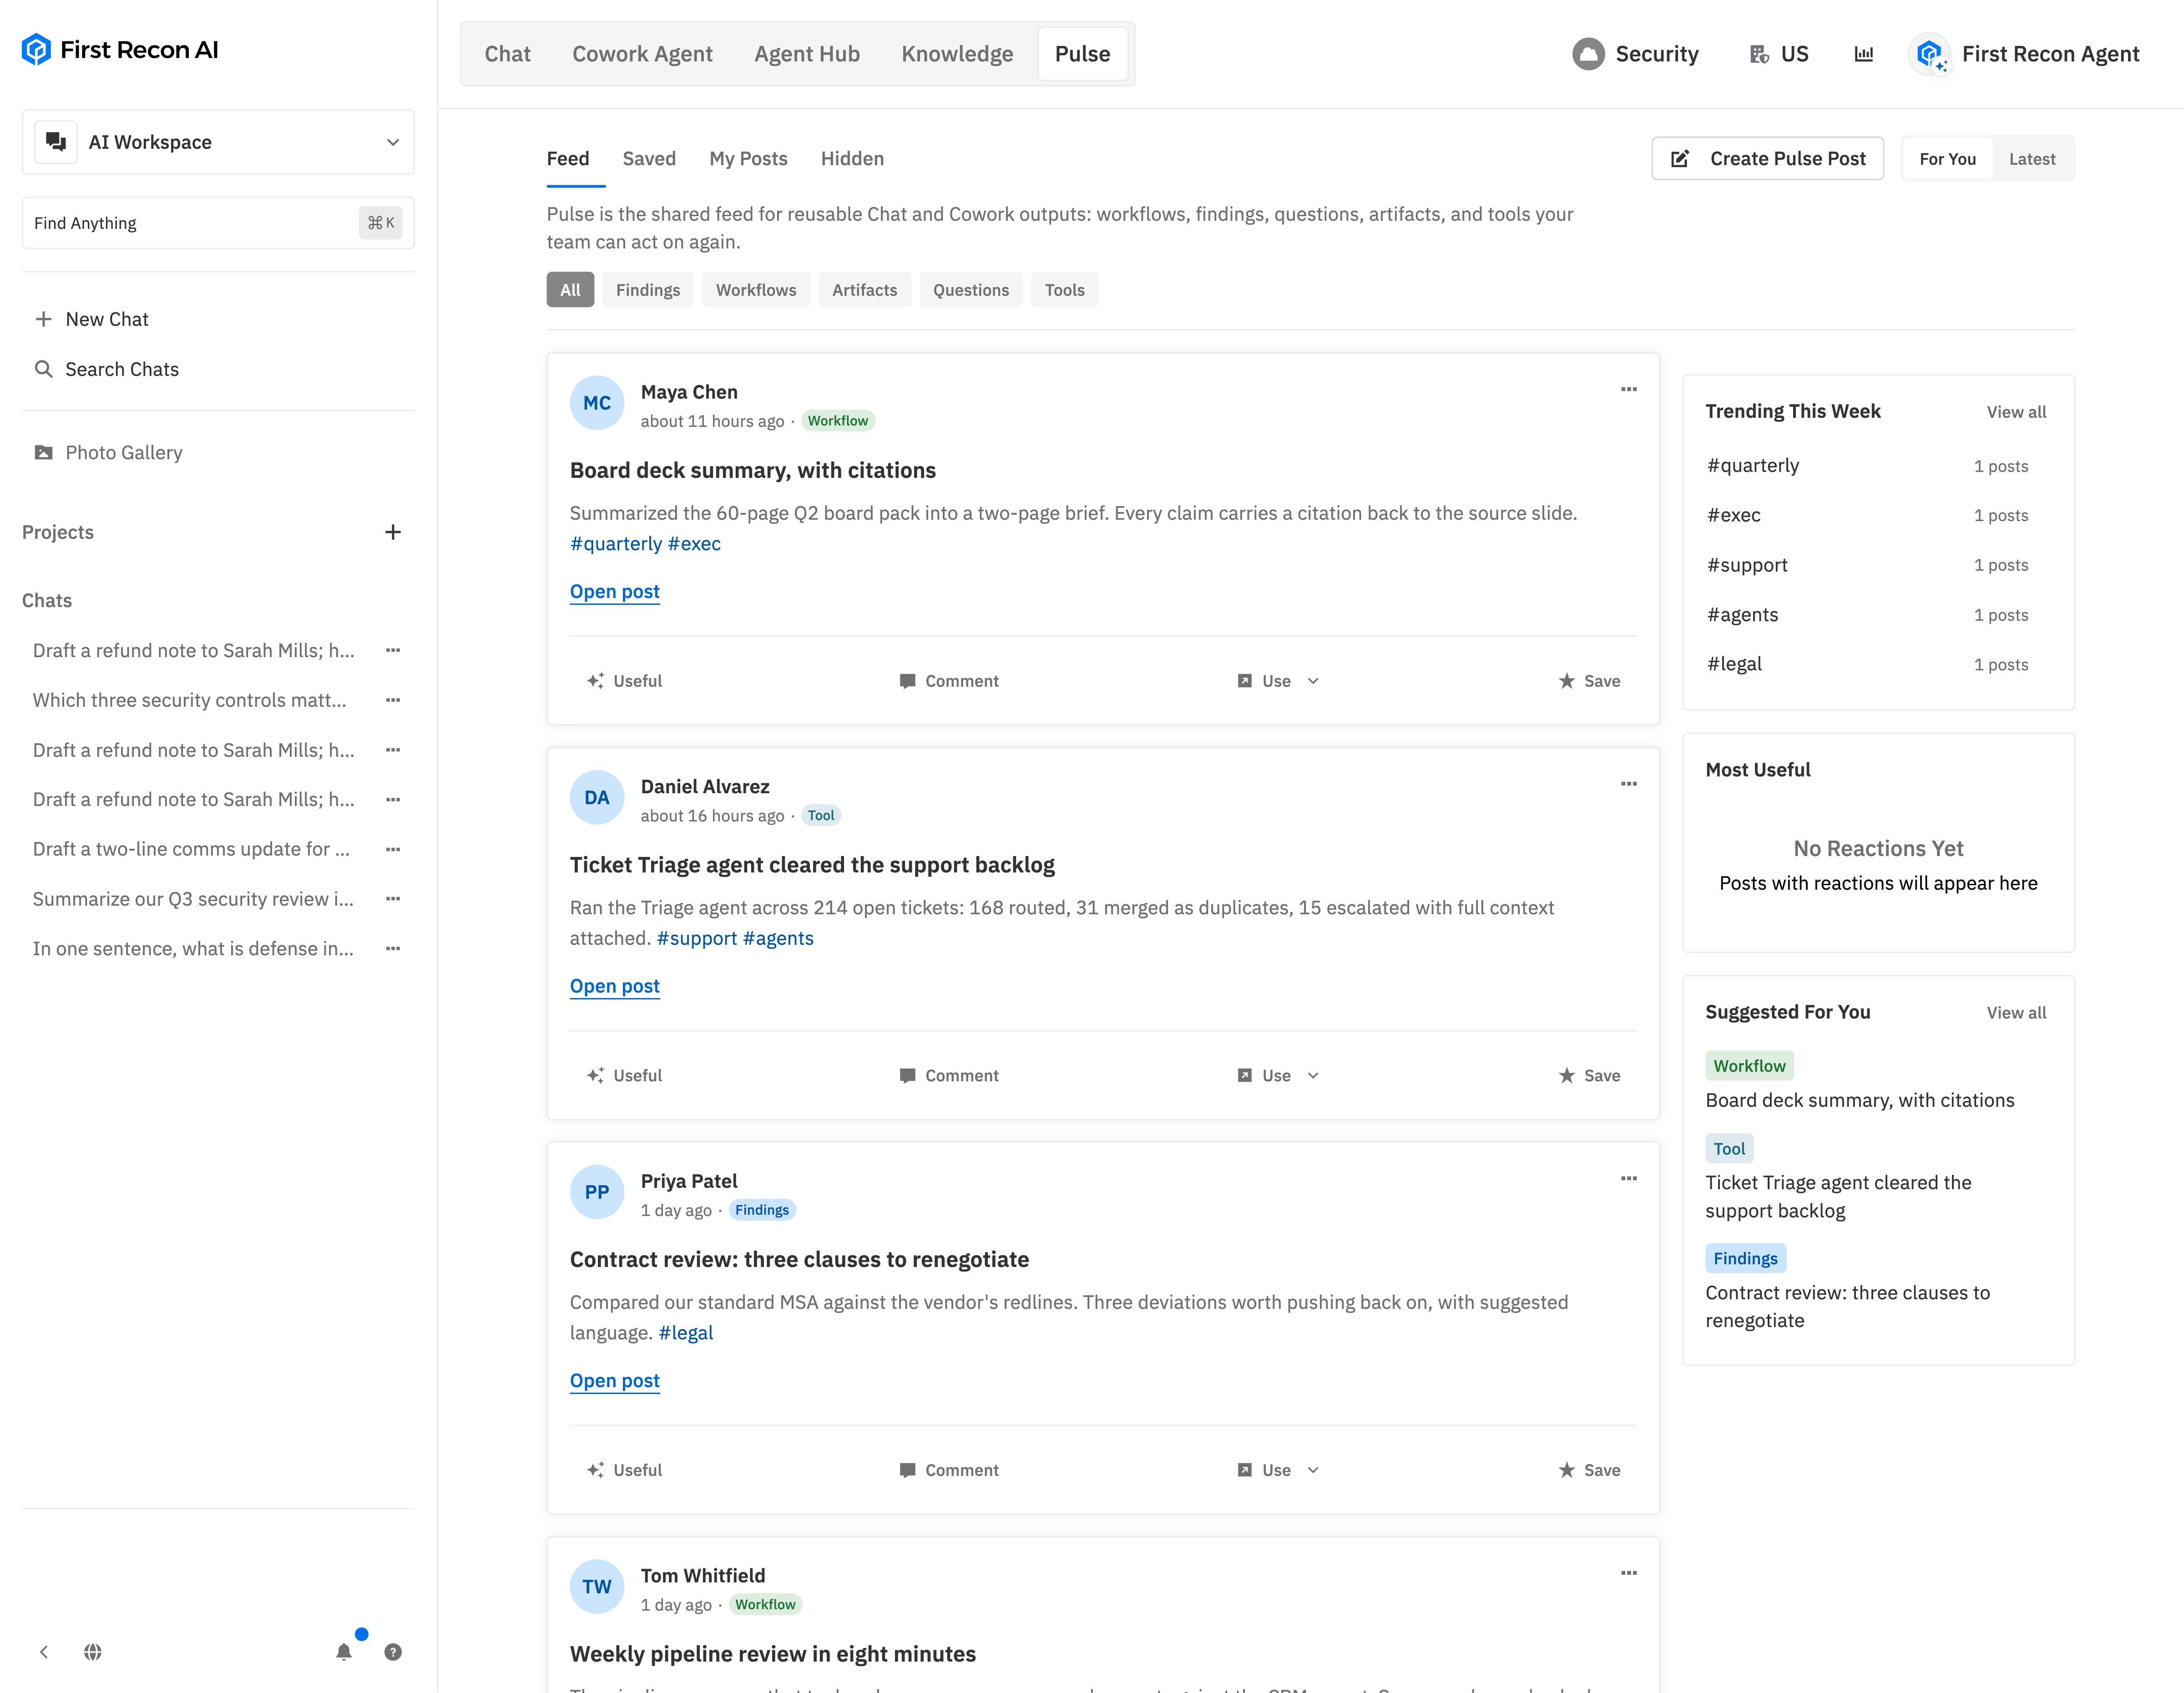Open the Knowledge tab
This screenshot has height=1693, width=2184.
[x=957, y=54]
